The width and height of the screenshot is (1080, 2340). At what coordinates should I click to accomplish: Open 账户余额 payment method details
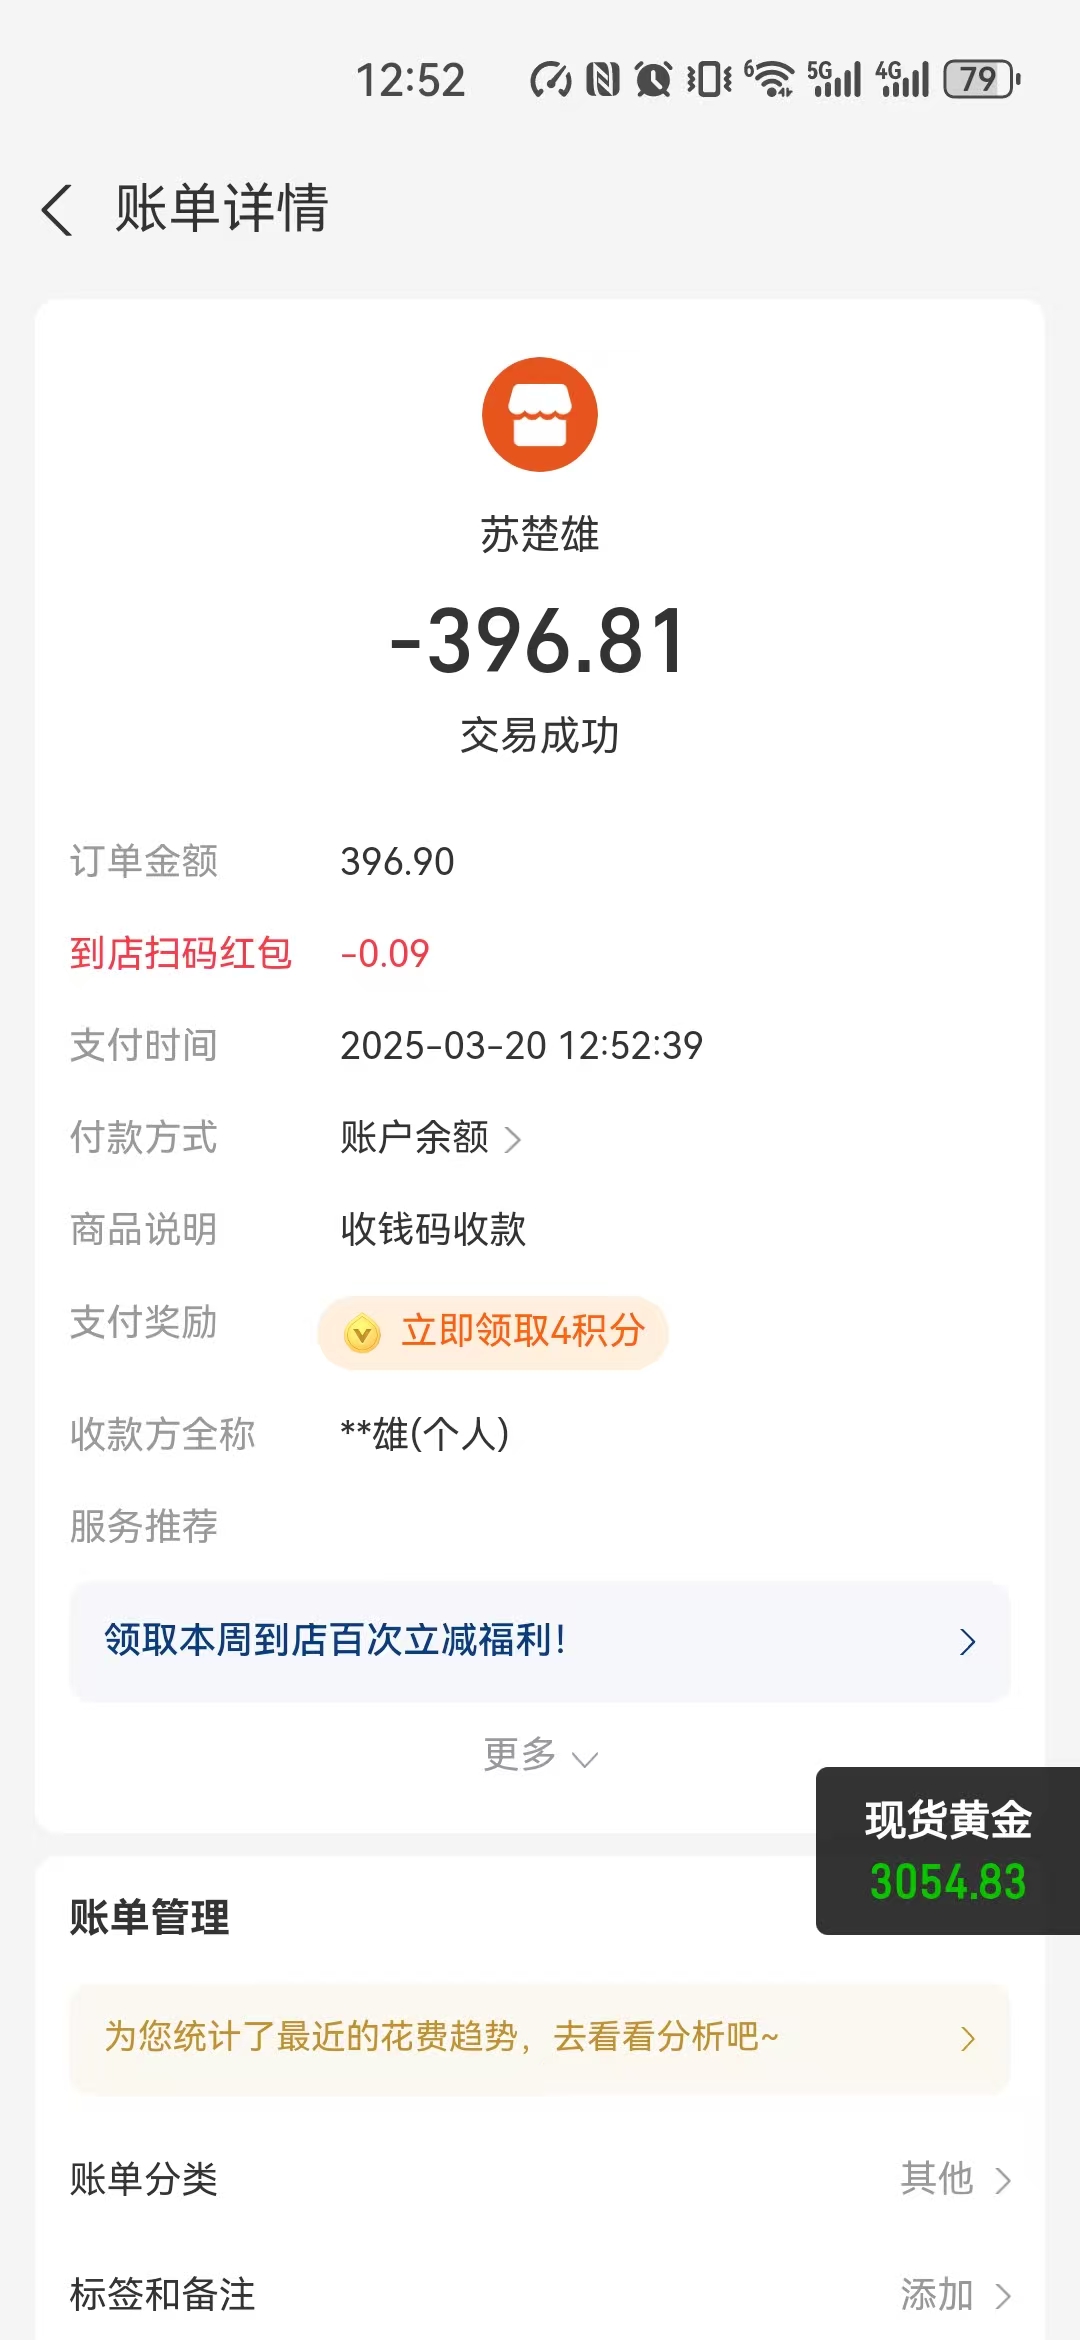tap(431, 1138)
